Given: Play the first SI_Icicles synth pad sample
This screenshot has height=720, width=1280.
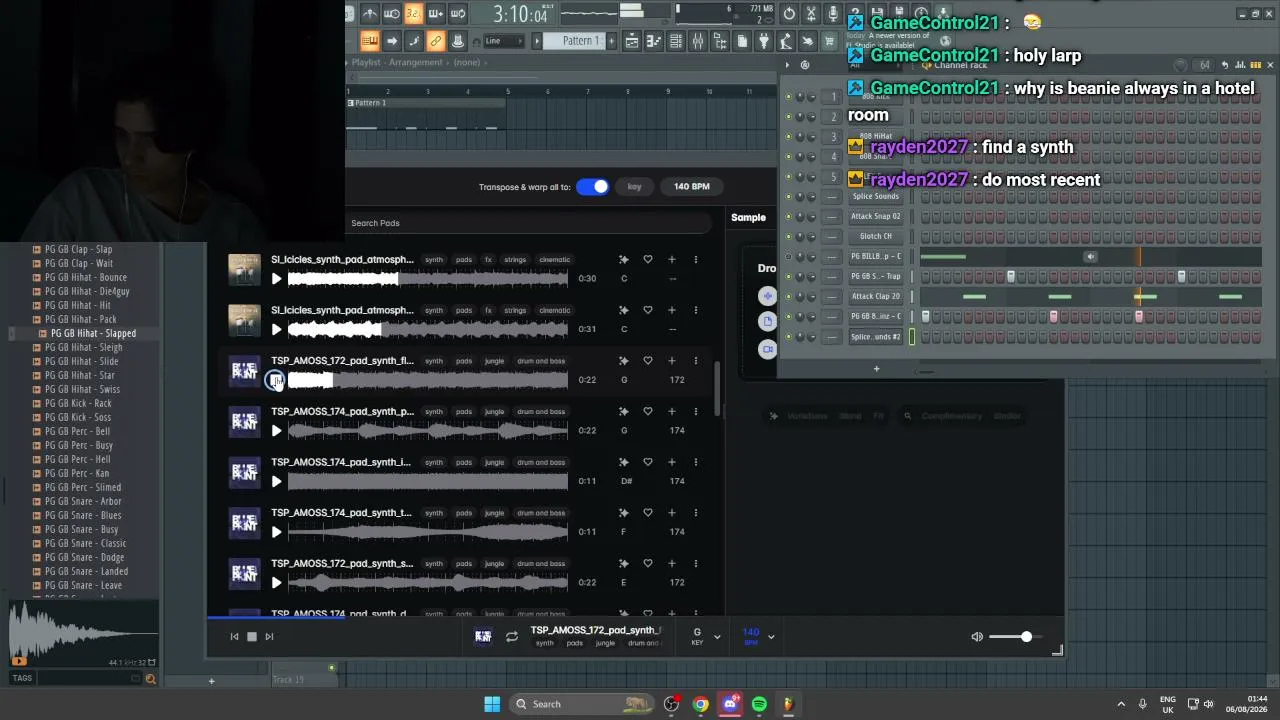Looking at the screenshot, I should (277, 279).
